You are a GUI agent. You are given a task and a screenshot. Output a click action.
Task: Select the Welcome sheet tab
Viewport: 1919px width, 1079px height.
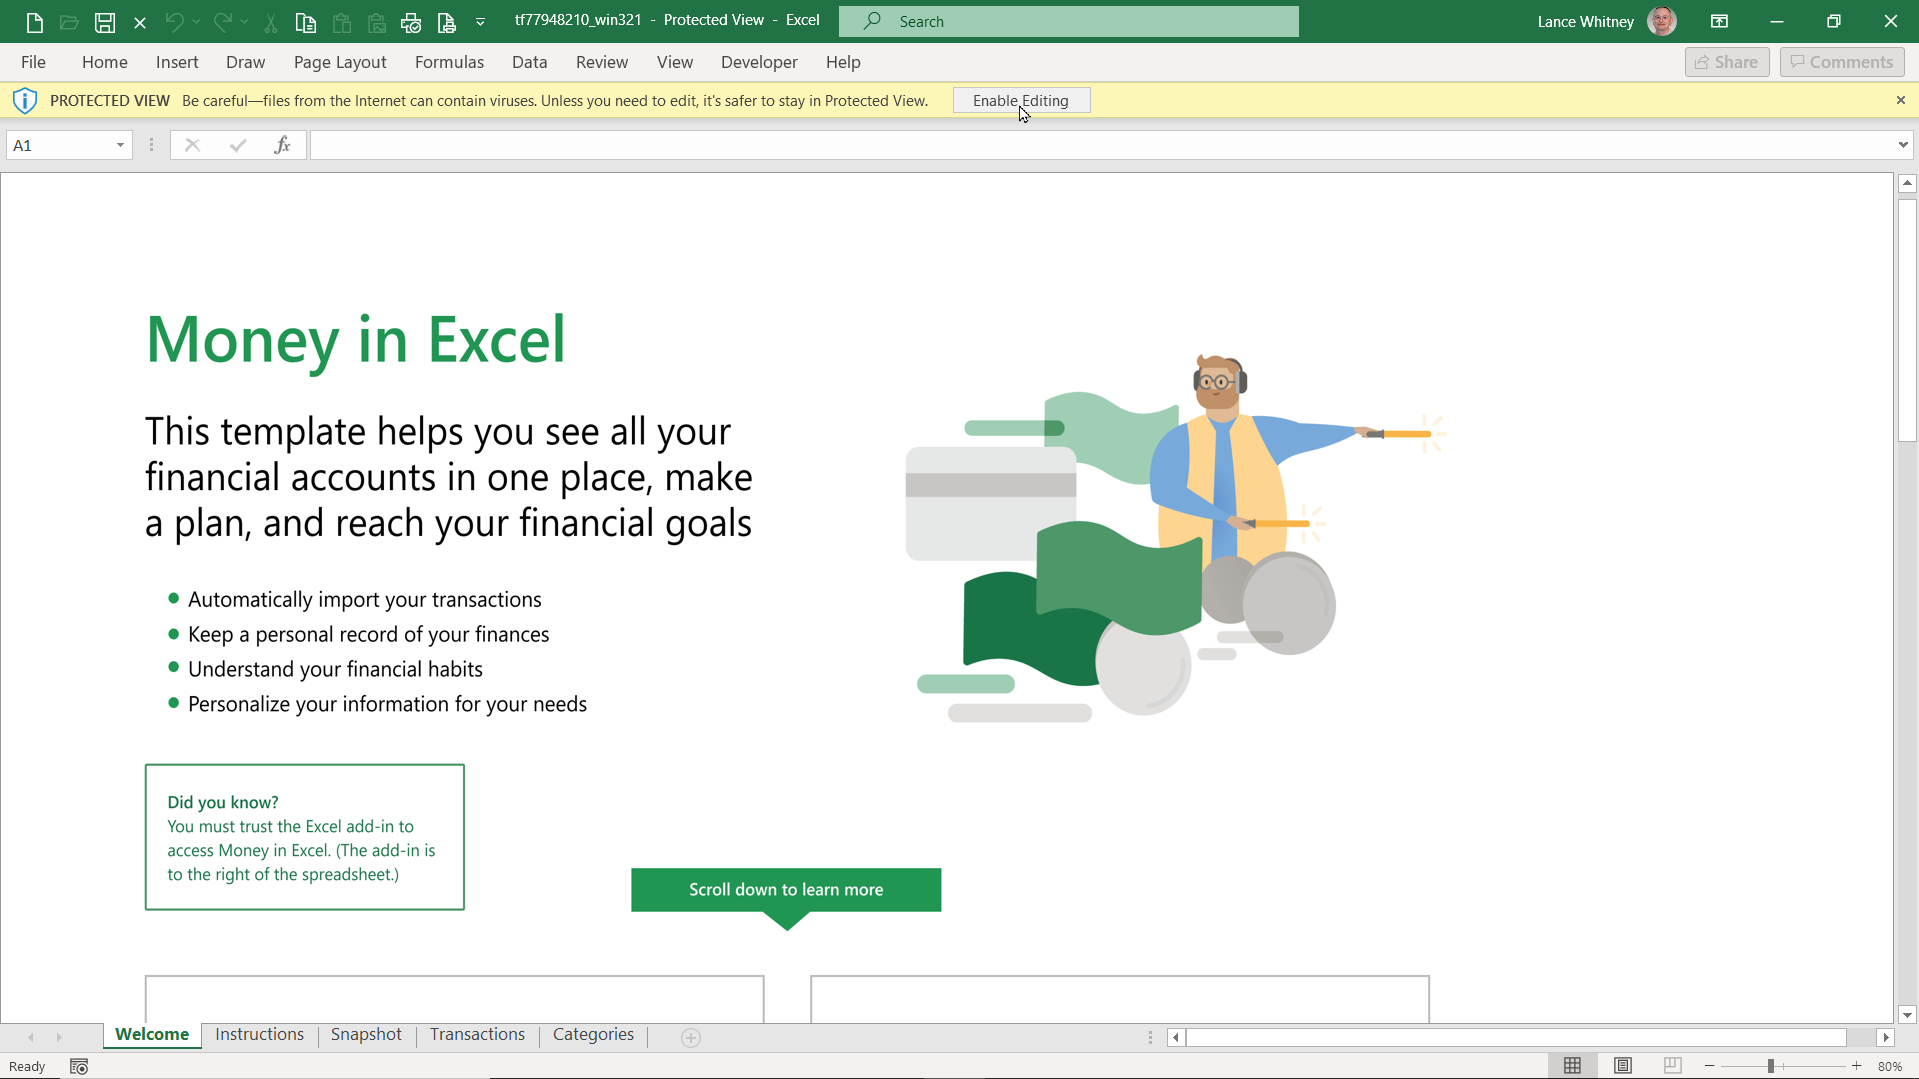[152, 1035]
